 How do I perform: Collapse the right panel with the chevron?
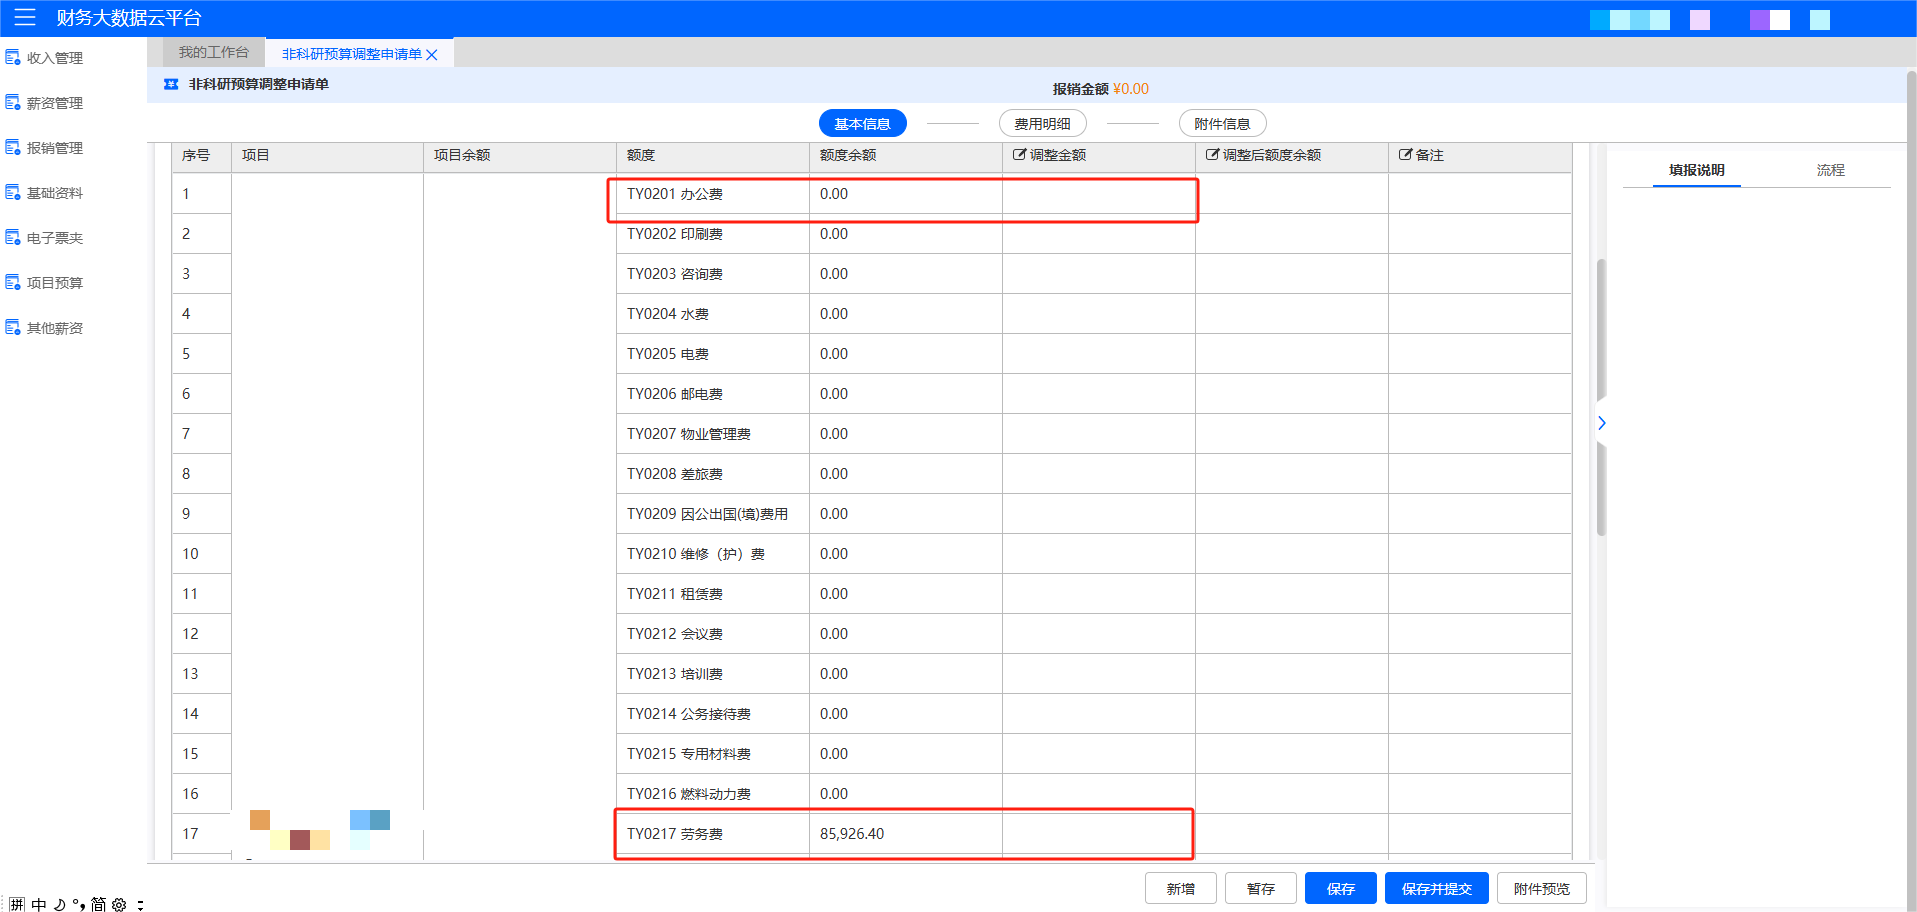tap(1601, 423)
